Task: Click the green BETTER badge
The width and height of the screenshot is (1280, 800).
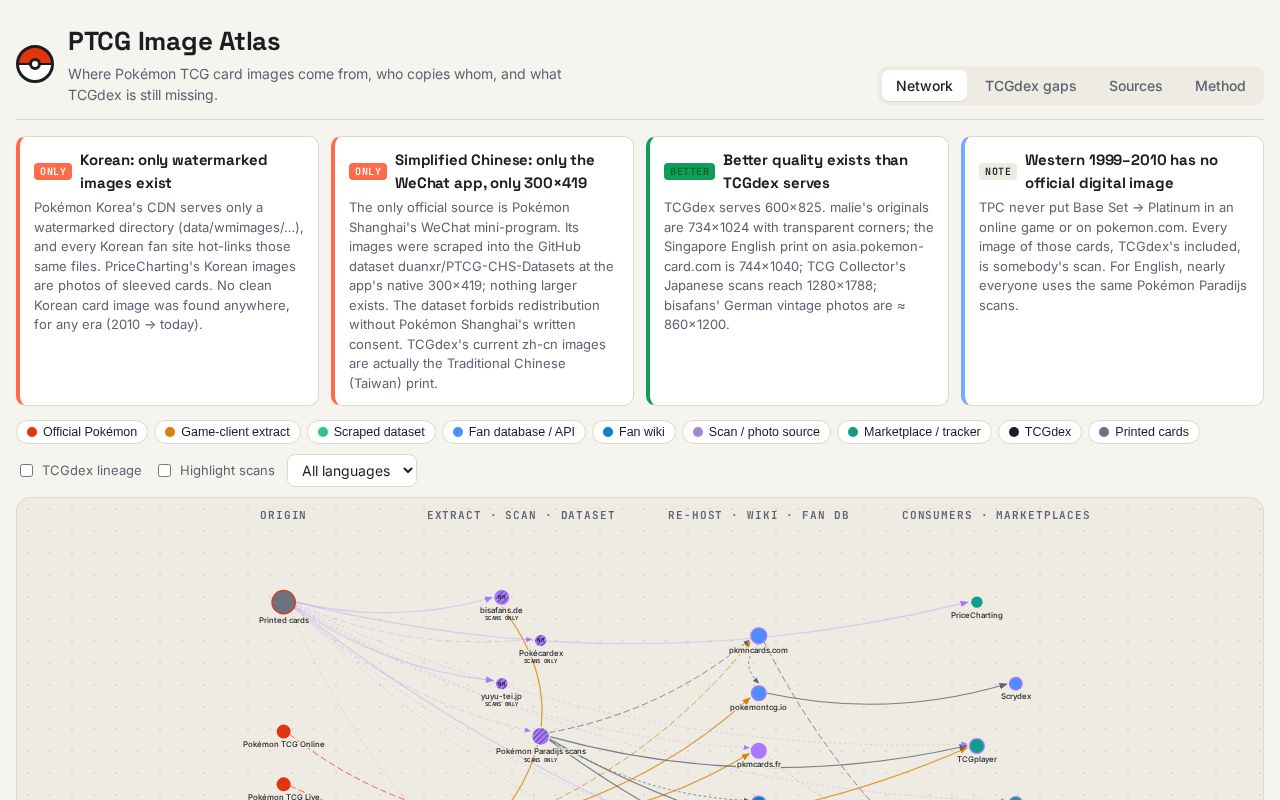Action: pos(690,171)
